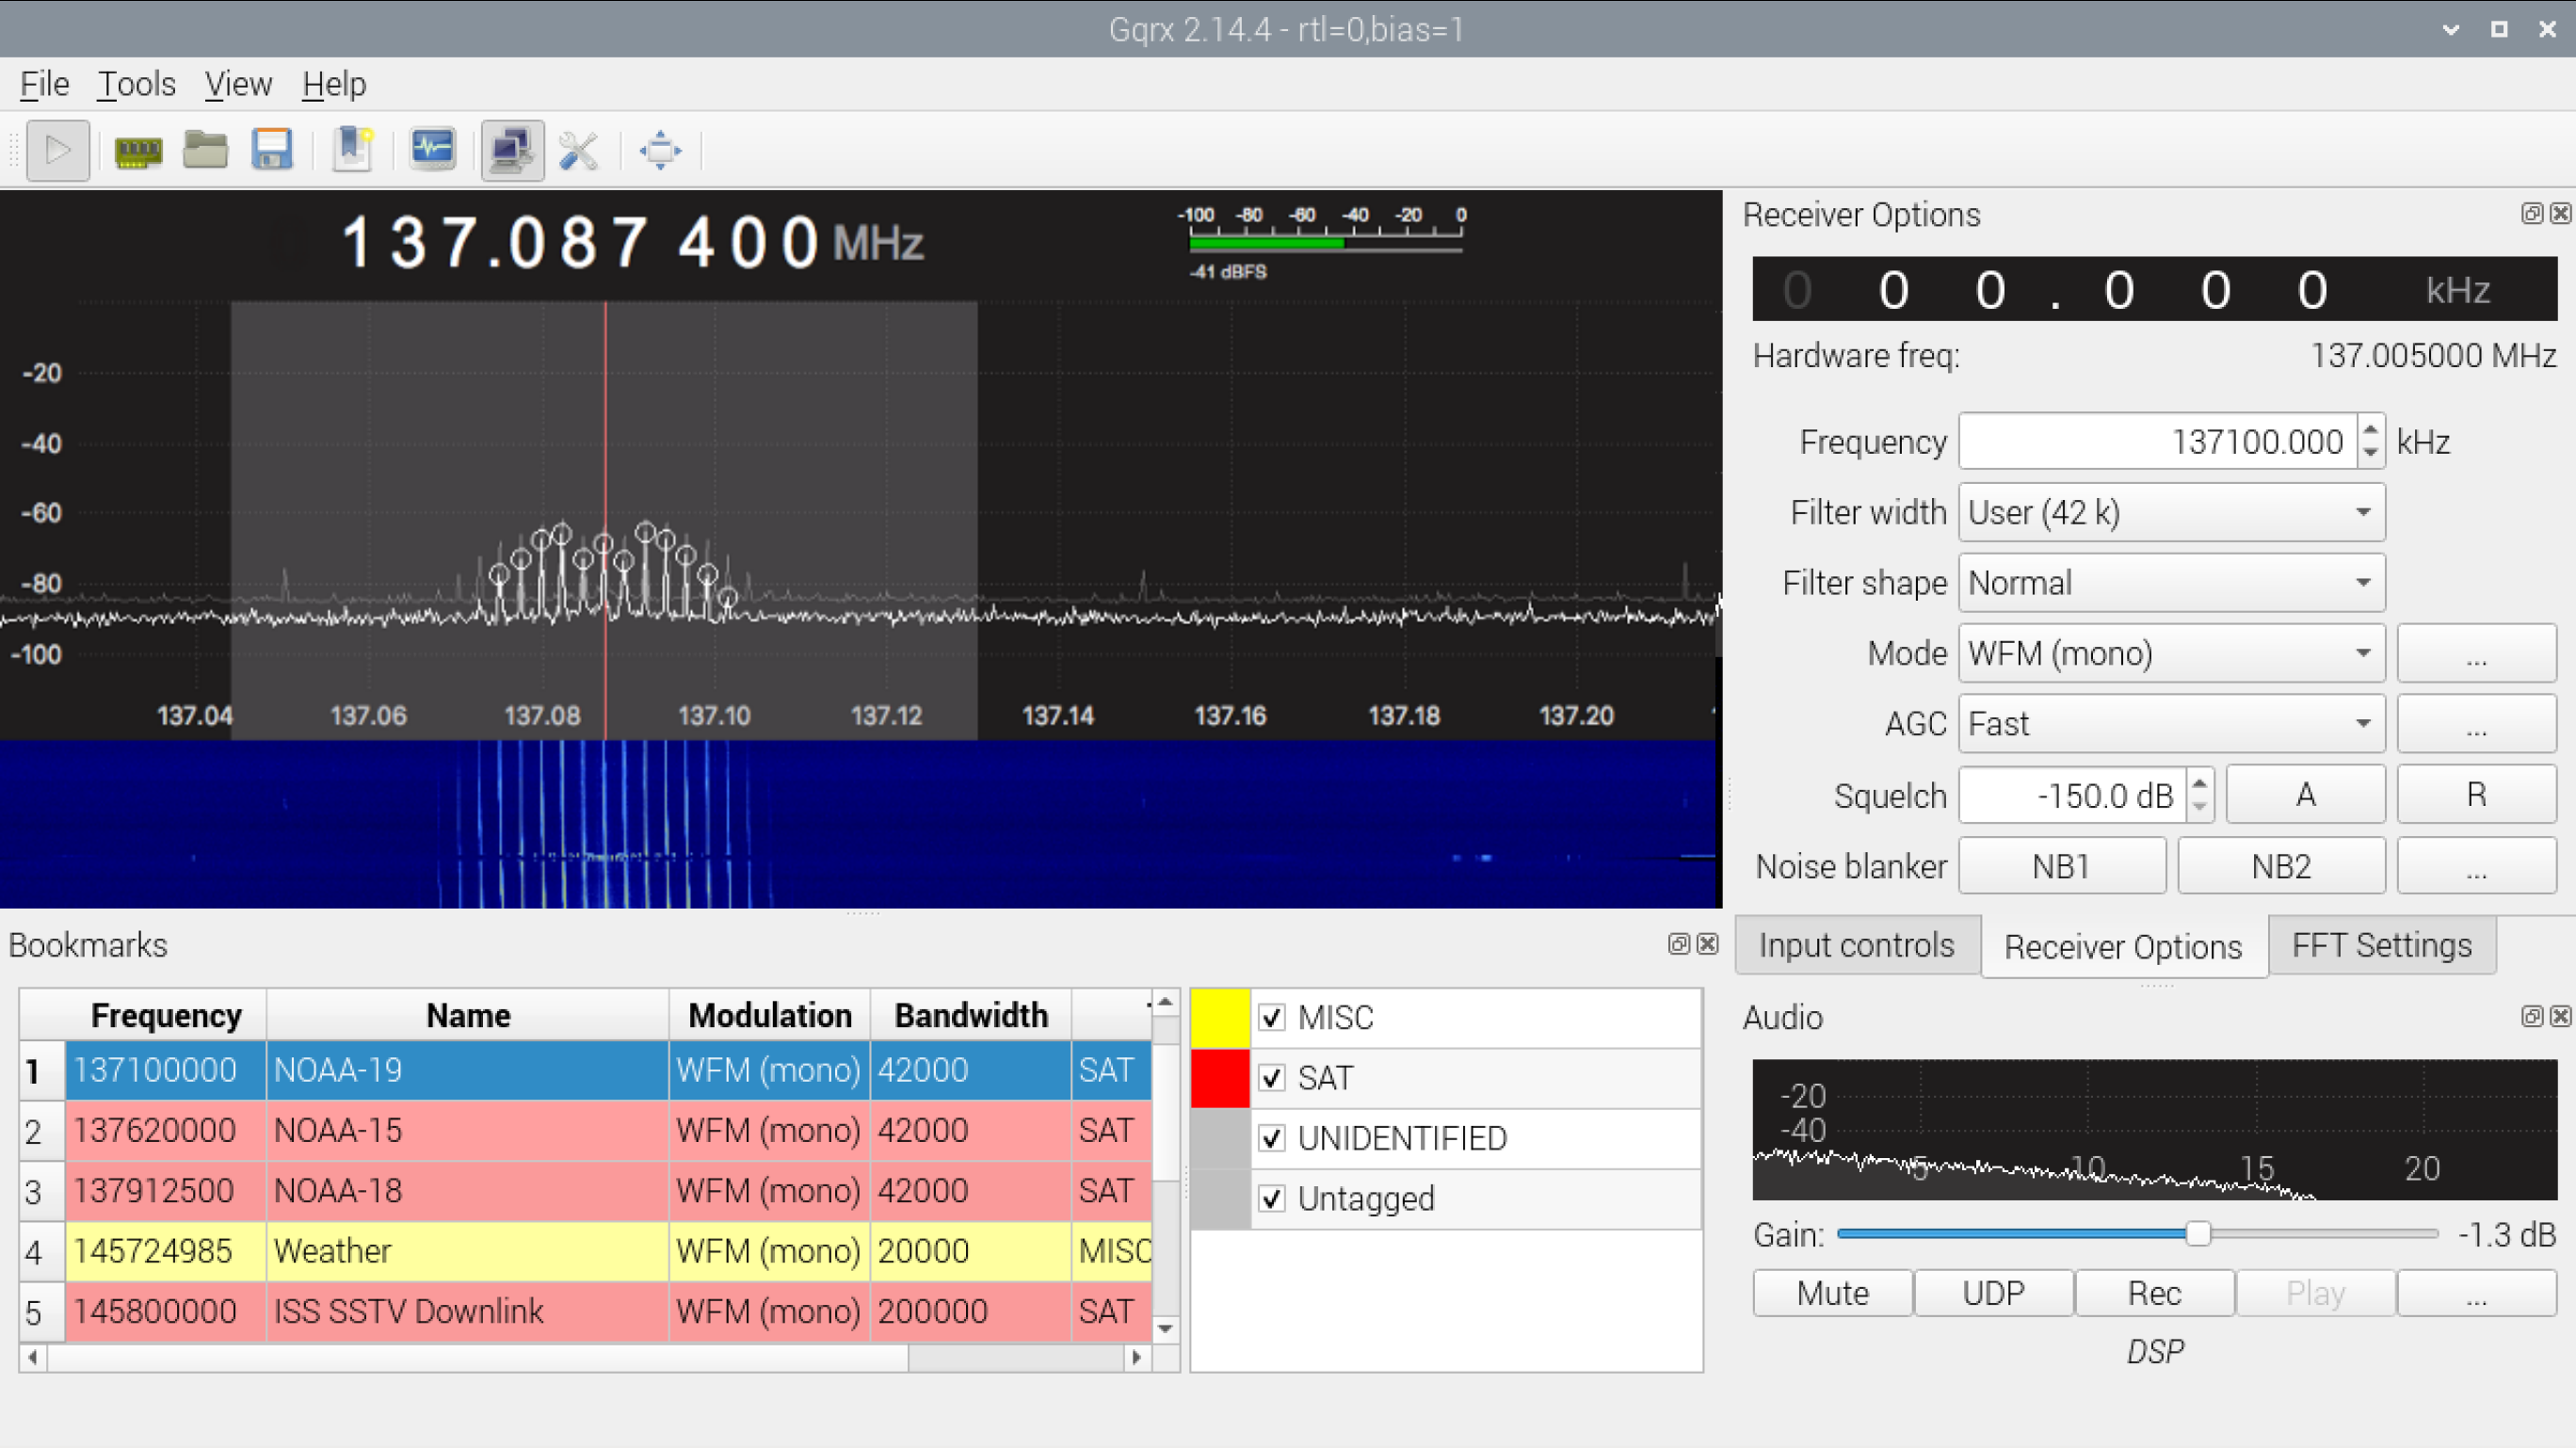The image size is (2576, 1448).
Task: Open the bookmark toolbar icon
Action: (x=352, y=151)
